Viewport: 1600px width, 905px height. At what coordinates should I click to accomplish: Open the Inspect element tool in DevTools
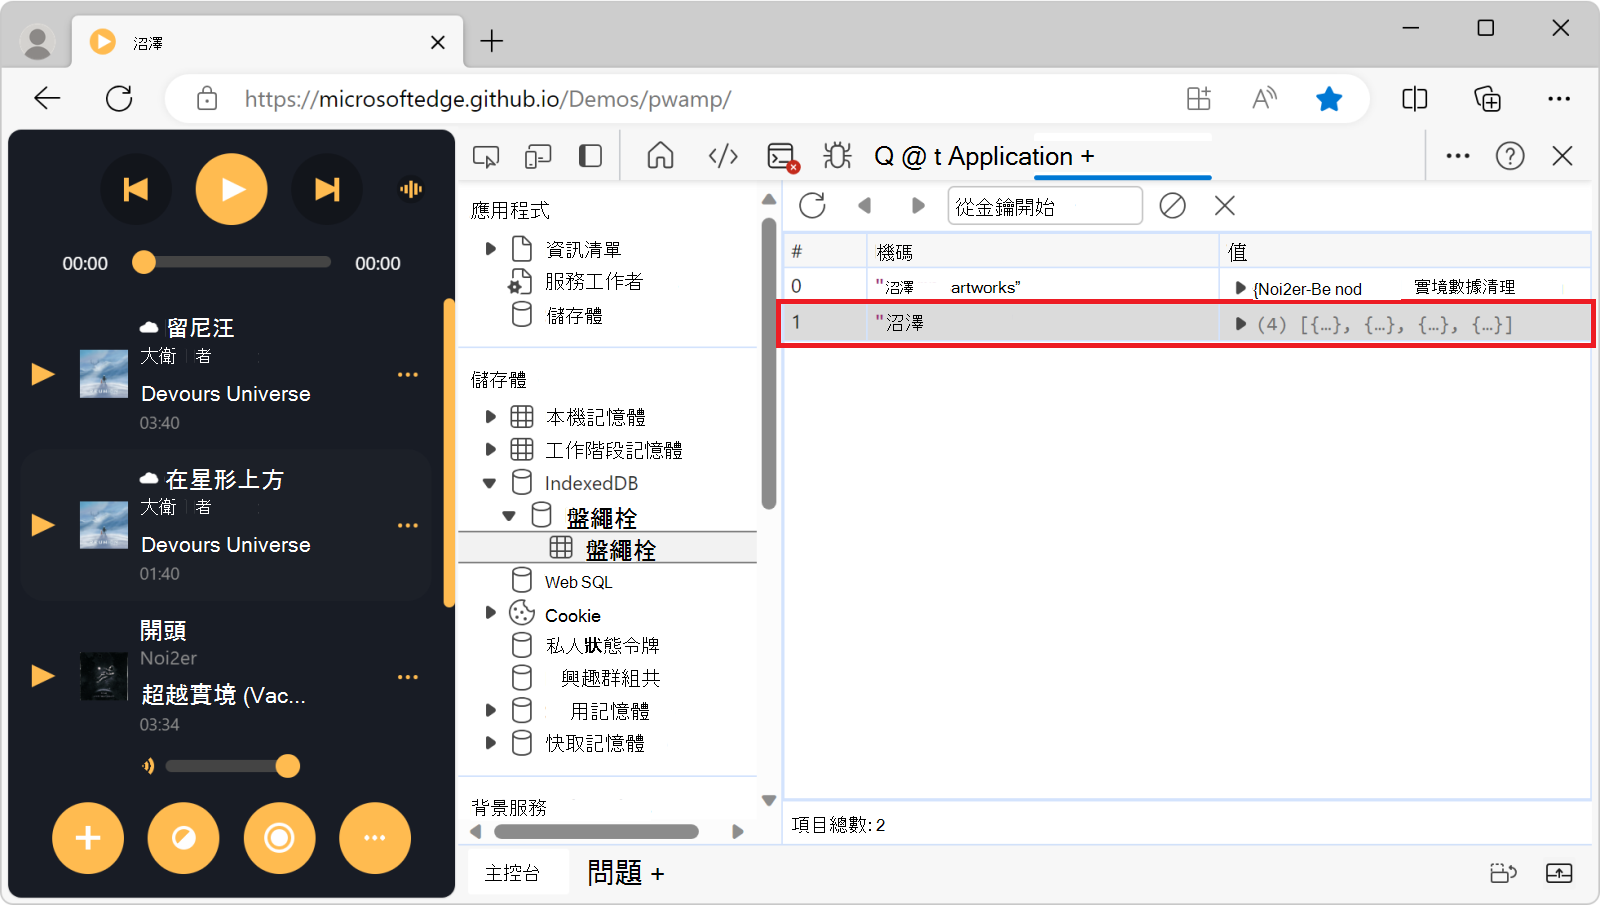pos(486,156)
